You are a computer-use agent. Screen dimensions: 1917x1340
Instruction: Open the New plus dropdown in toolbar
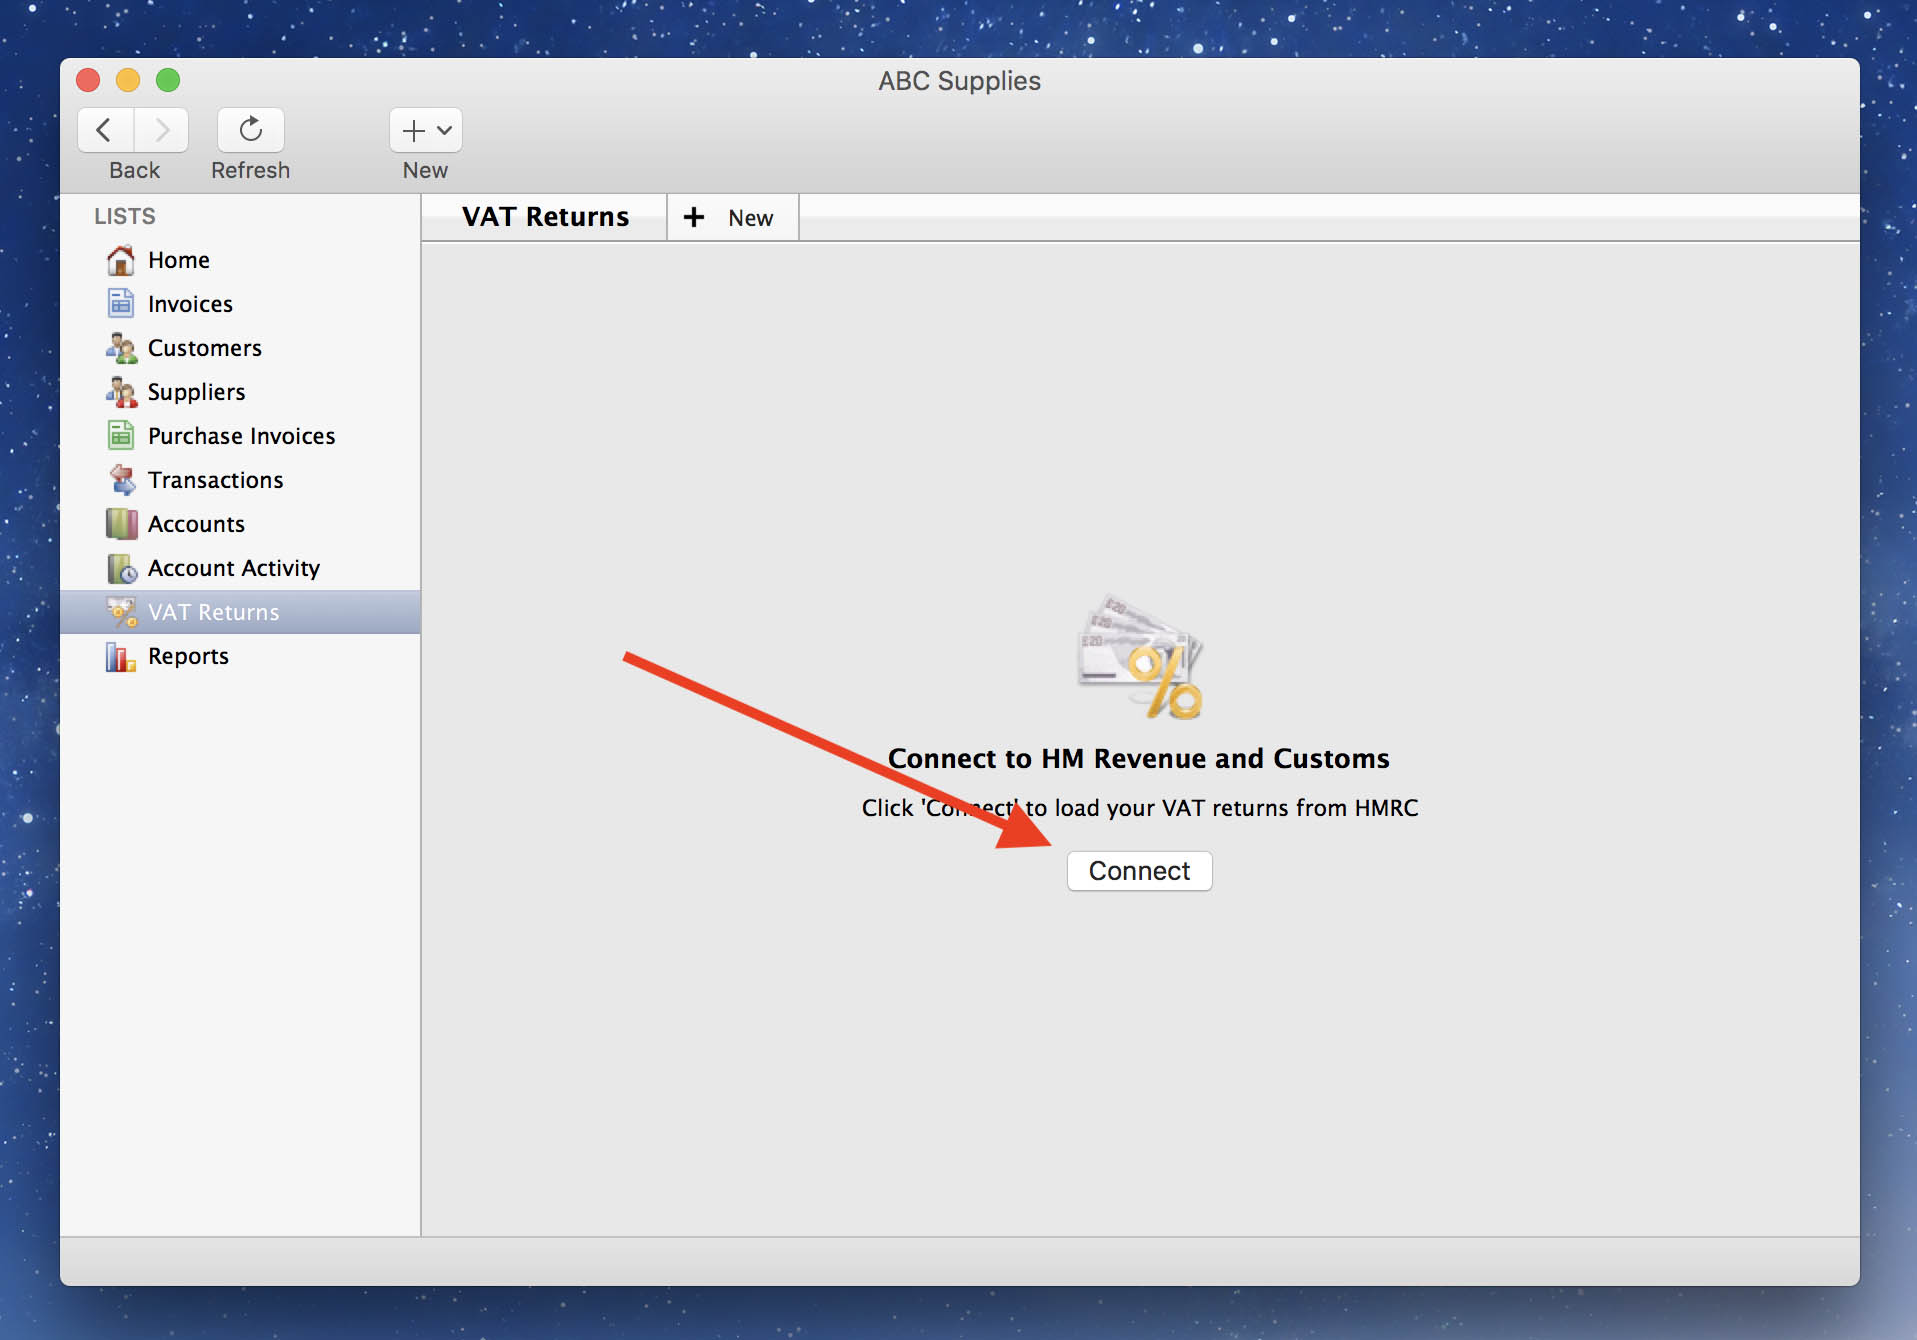(426, 130)
